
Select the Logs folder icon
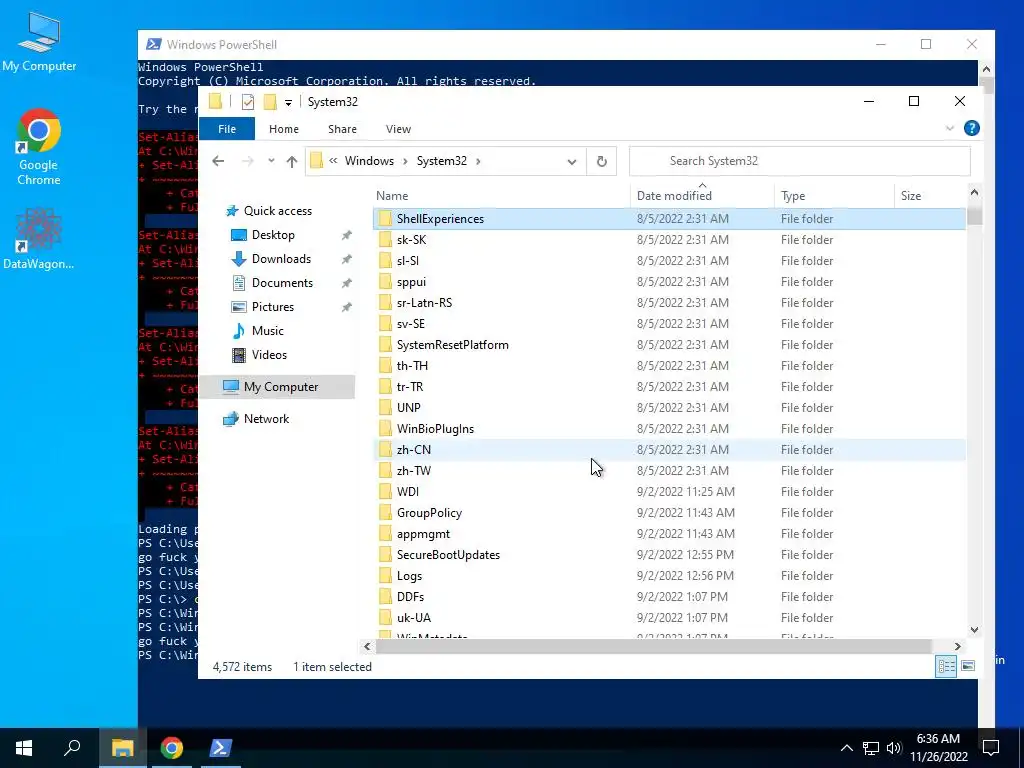(385, 576)
